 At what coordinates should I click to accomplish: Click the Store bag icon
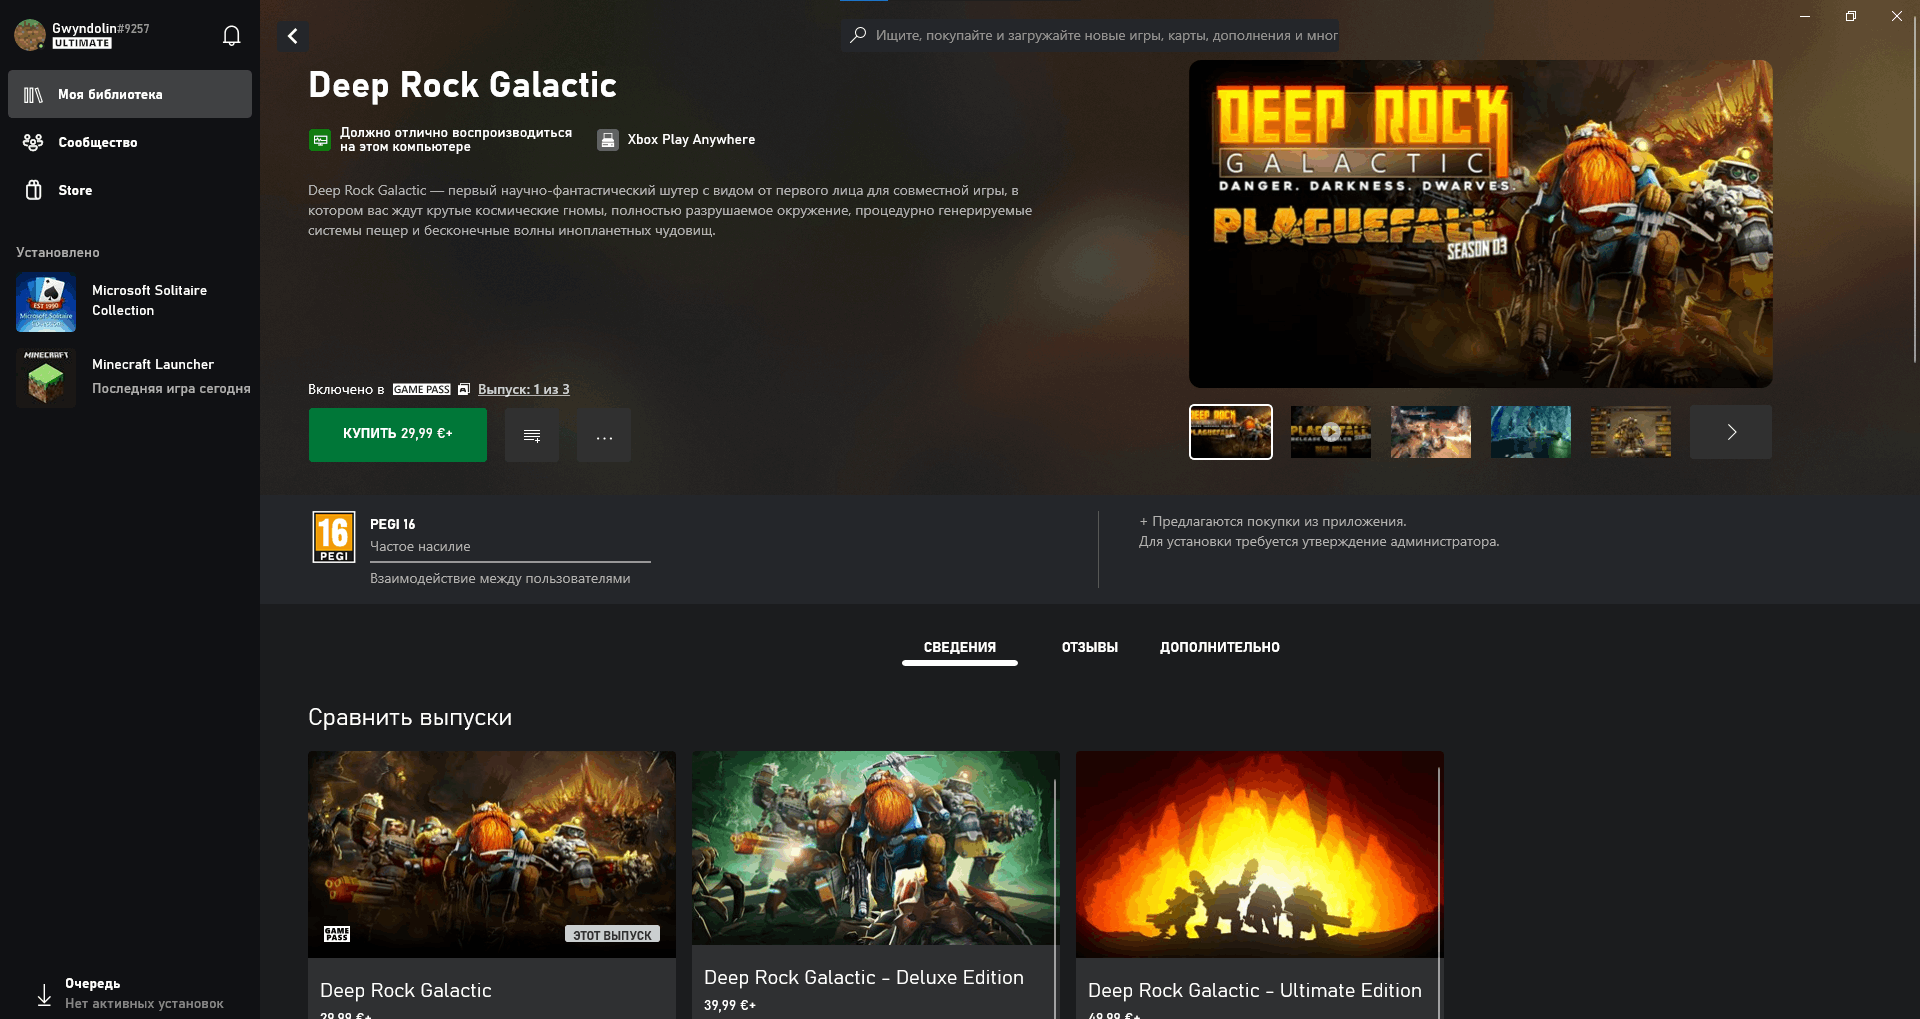[x=33, y=190]
